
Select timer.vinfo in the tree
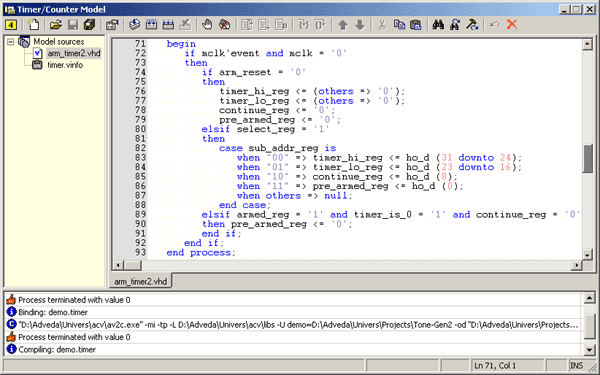(65, 65)
